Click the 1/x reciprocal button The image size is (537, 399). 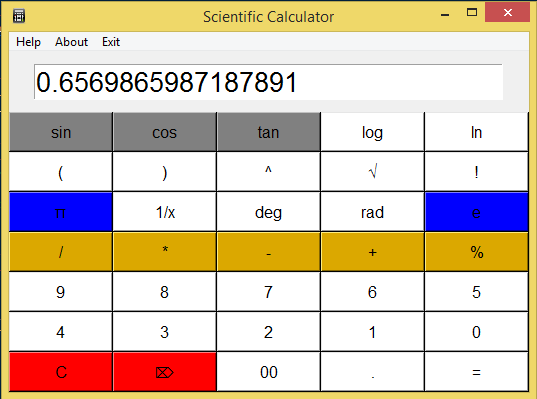click(164, 212)
